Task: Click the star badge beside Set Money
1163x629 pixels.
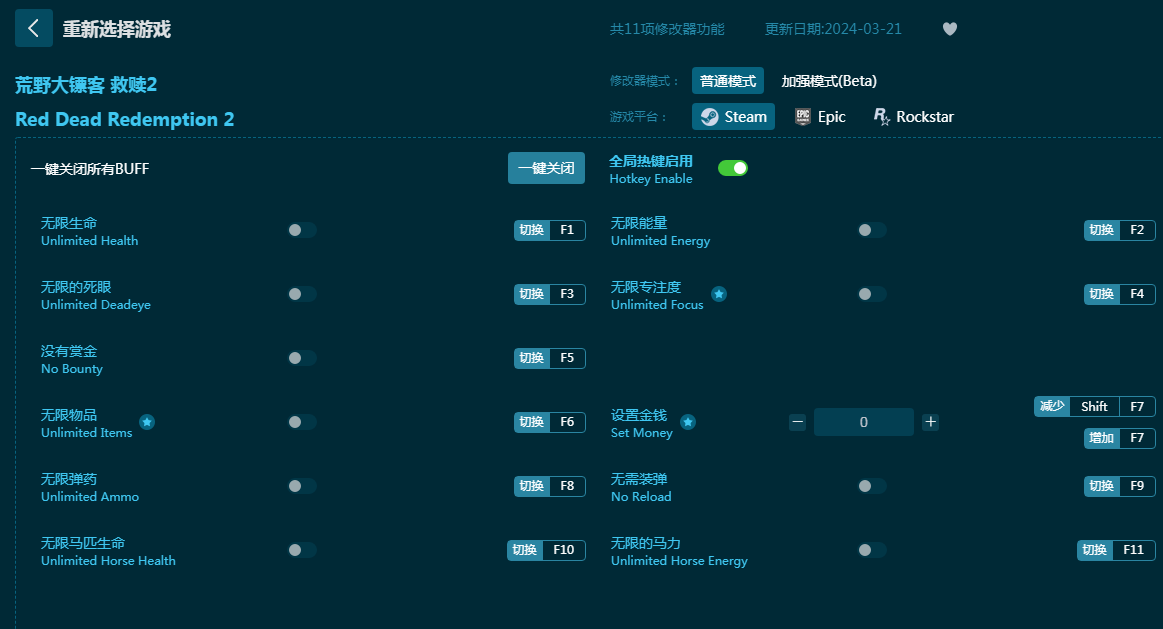Action: 688,422
